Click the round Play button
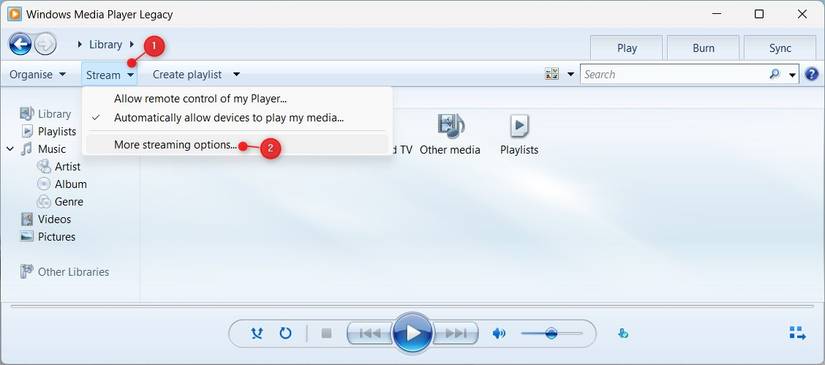Viewport: 825px width, 365px height. [x=413, y=333]
